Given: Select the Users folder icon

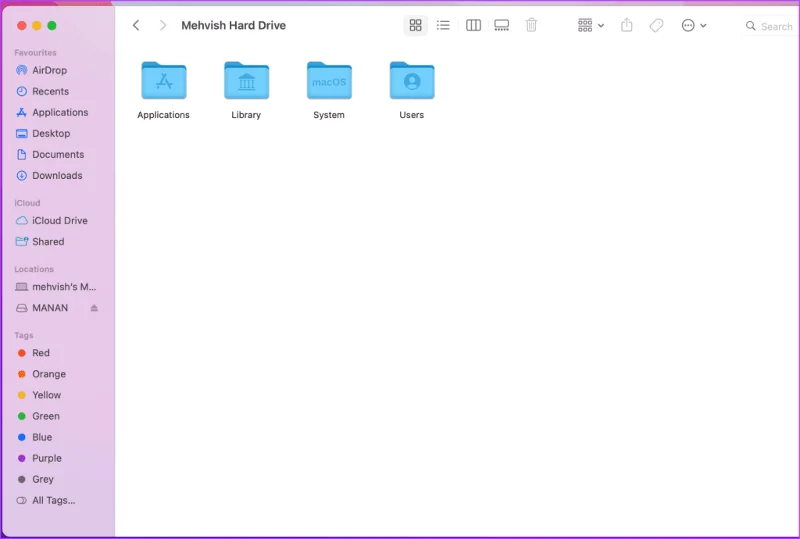Looking at the screenshot, I should [412, 80].
